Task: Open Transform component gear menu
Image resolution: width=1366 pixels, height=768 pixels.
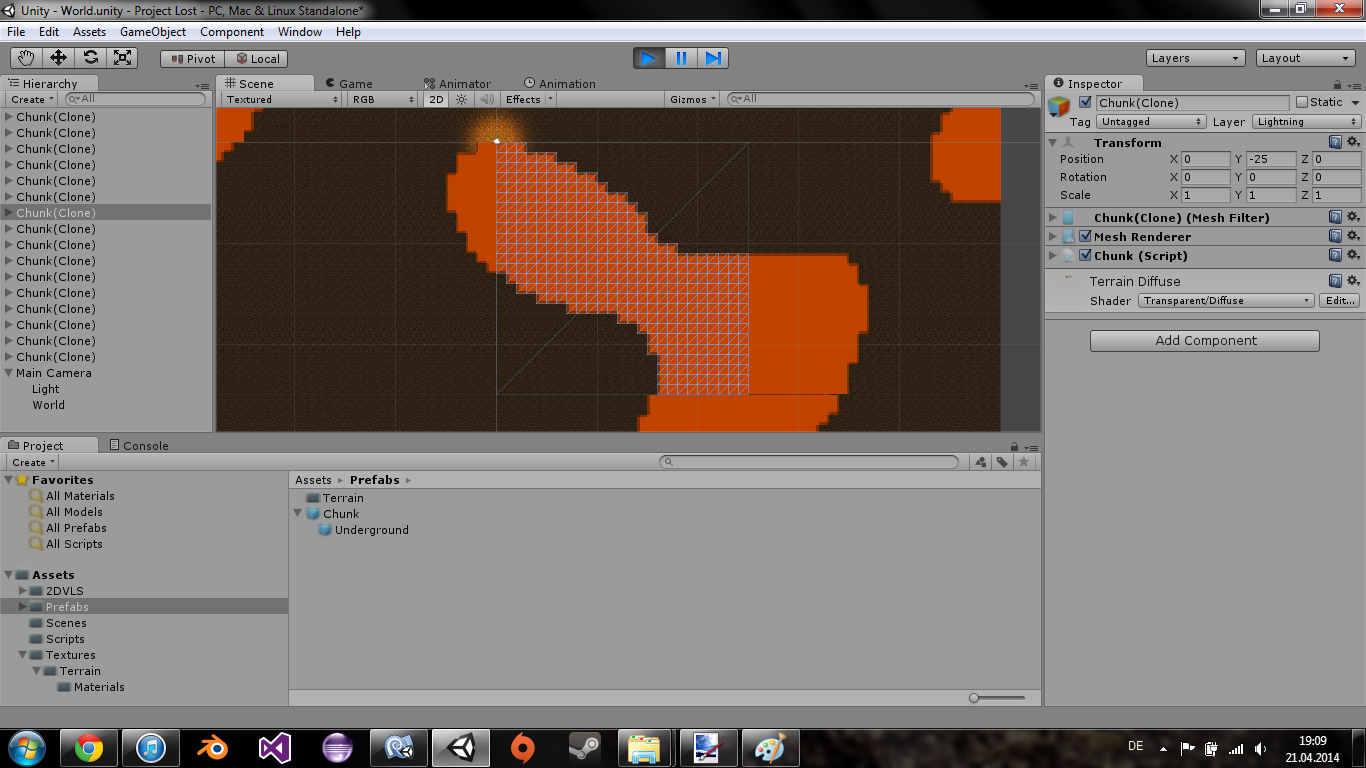Action: [x=1353, y=143]
